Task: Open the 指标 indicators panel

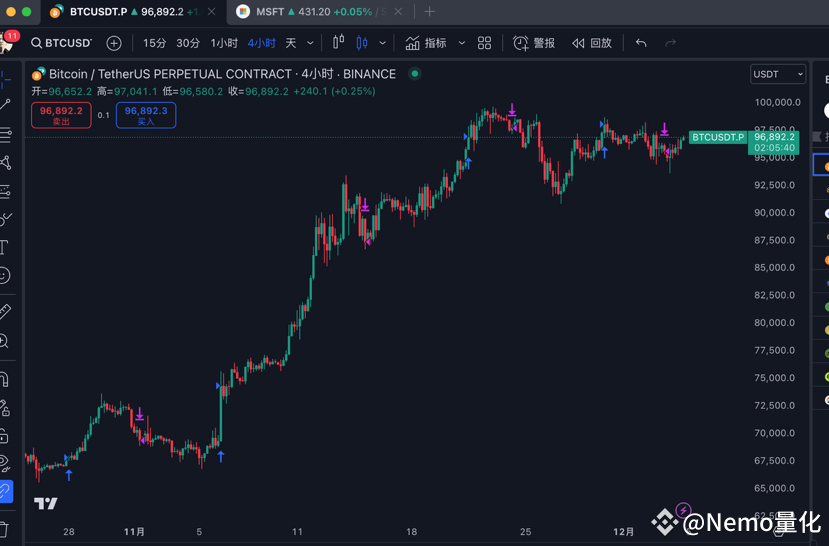Action: 426,43
